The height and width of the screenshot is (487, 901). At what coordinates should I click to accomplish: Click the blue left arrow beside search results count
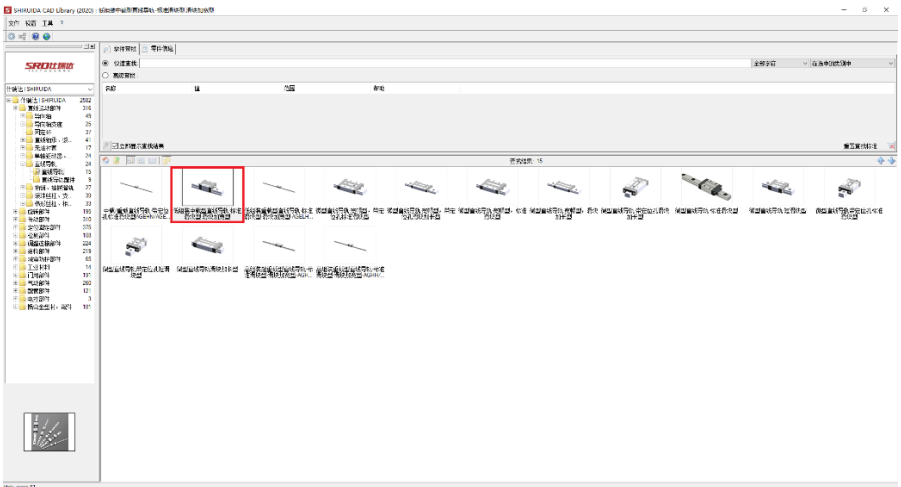[x=880, y=160]
